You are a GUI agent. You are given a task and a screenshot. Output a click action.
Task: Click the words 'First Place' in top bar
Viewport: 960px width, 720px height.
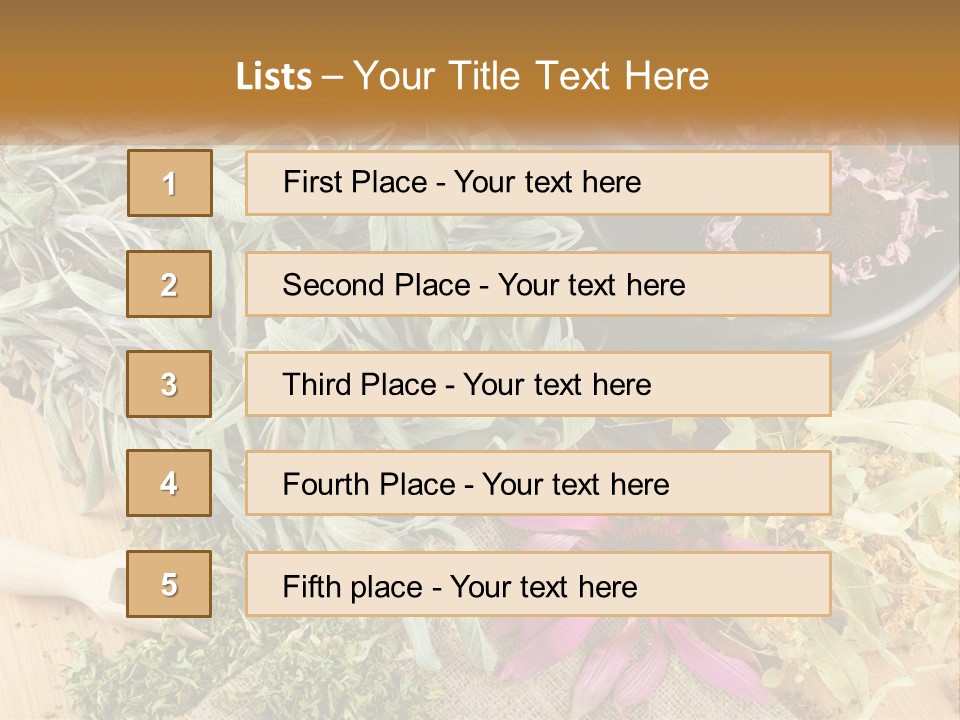point(355,182)
